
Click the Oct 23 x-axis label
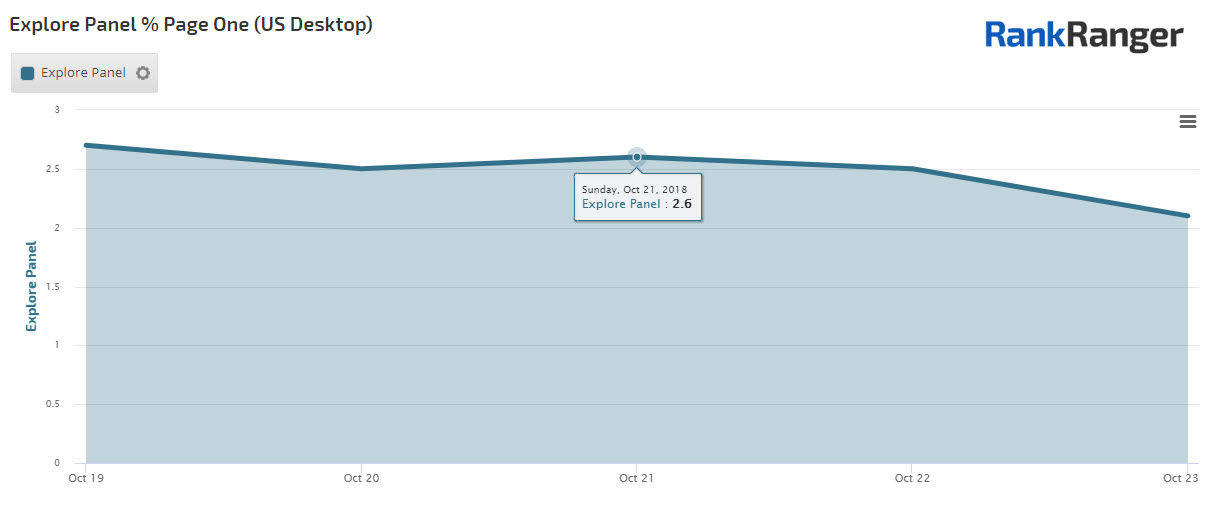pos(1180,478)
